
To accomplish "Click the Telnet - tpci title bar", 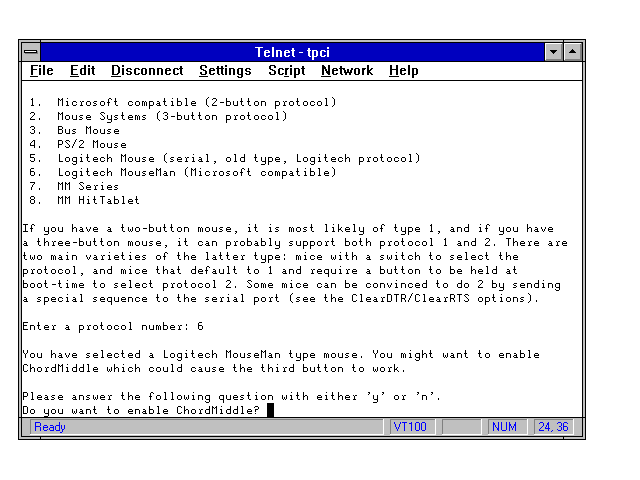I will pyautogui.click(x=290, y=51).
